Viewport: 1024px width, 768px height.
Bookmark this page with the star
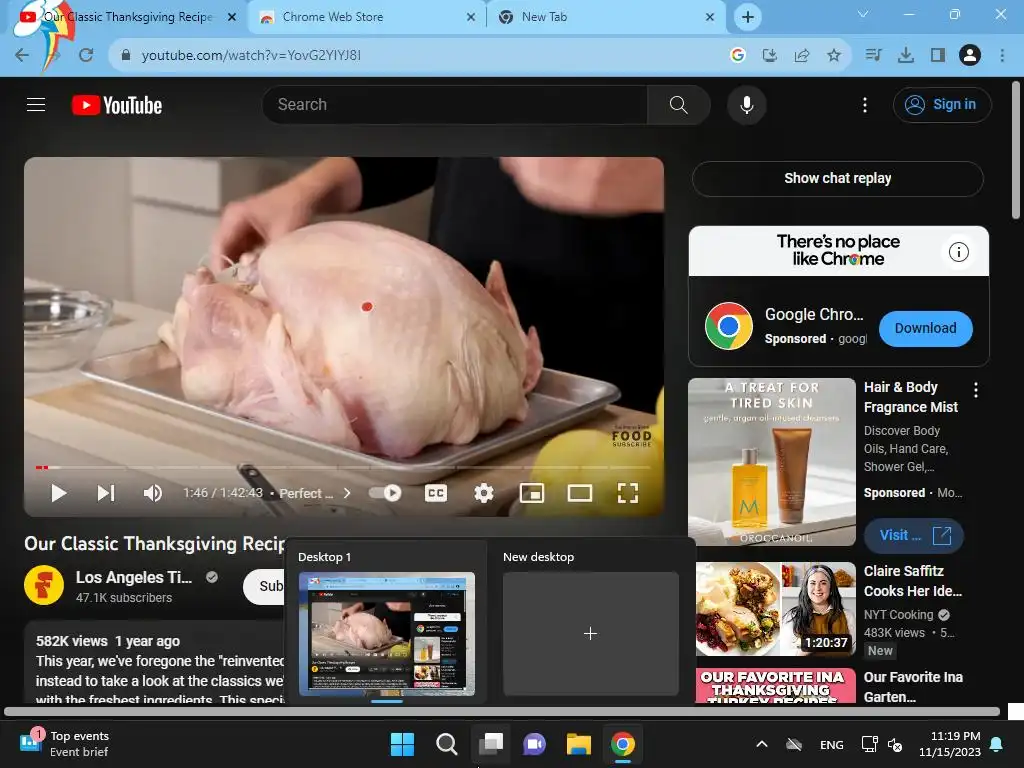(834, 55)
